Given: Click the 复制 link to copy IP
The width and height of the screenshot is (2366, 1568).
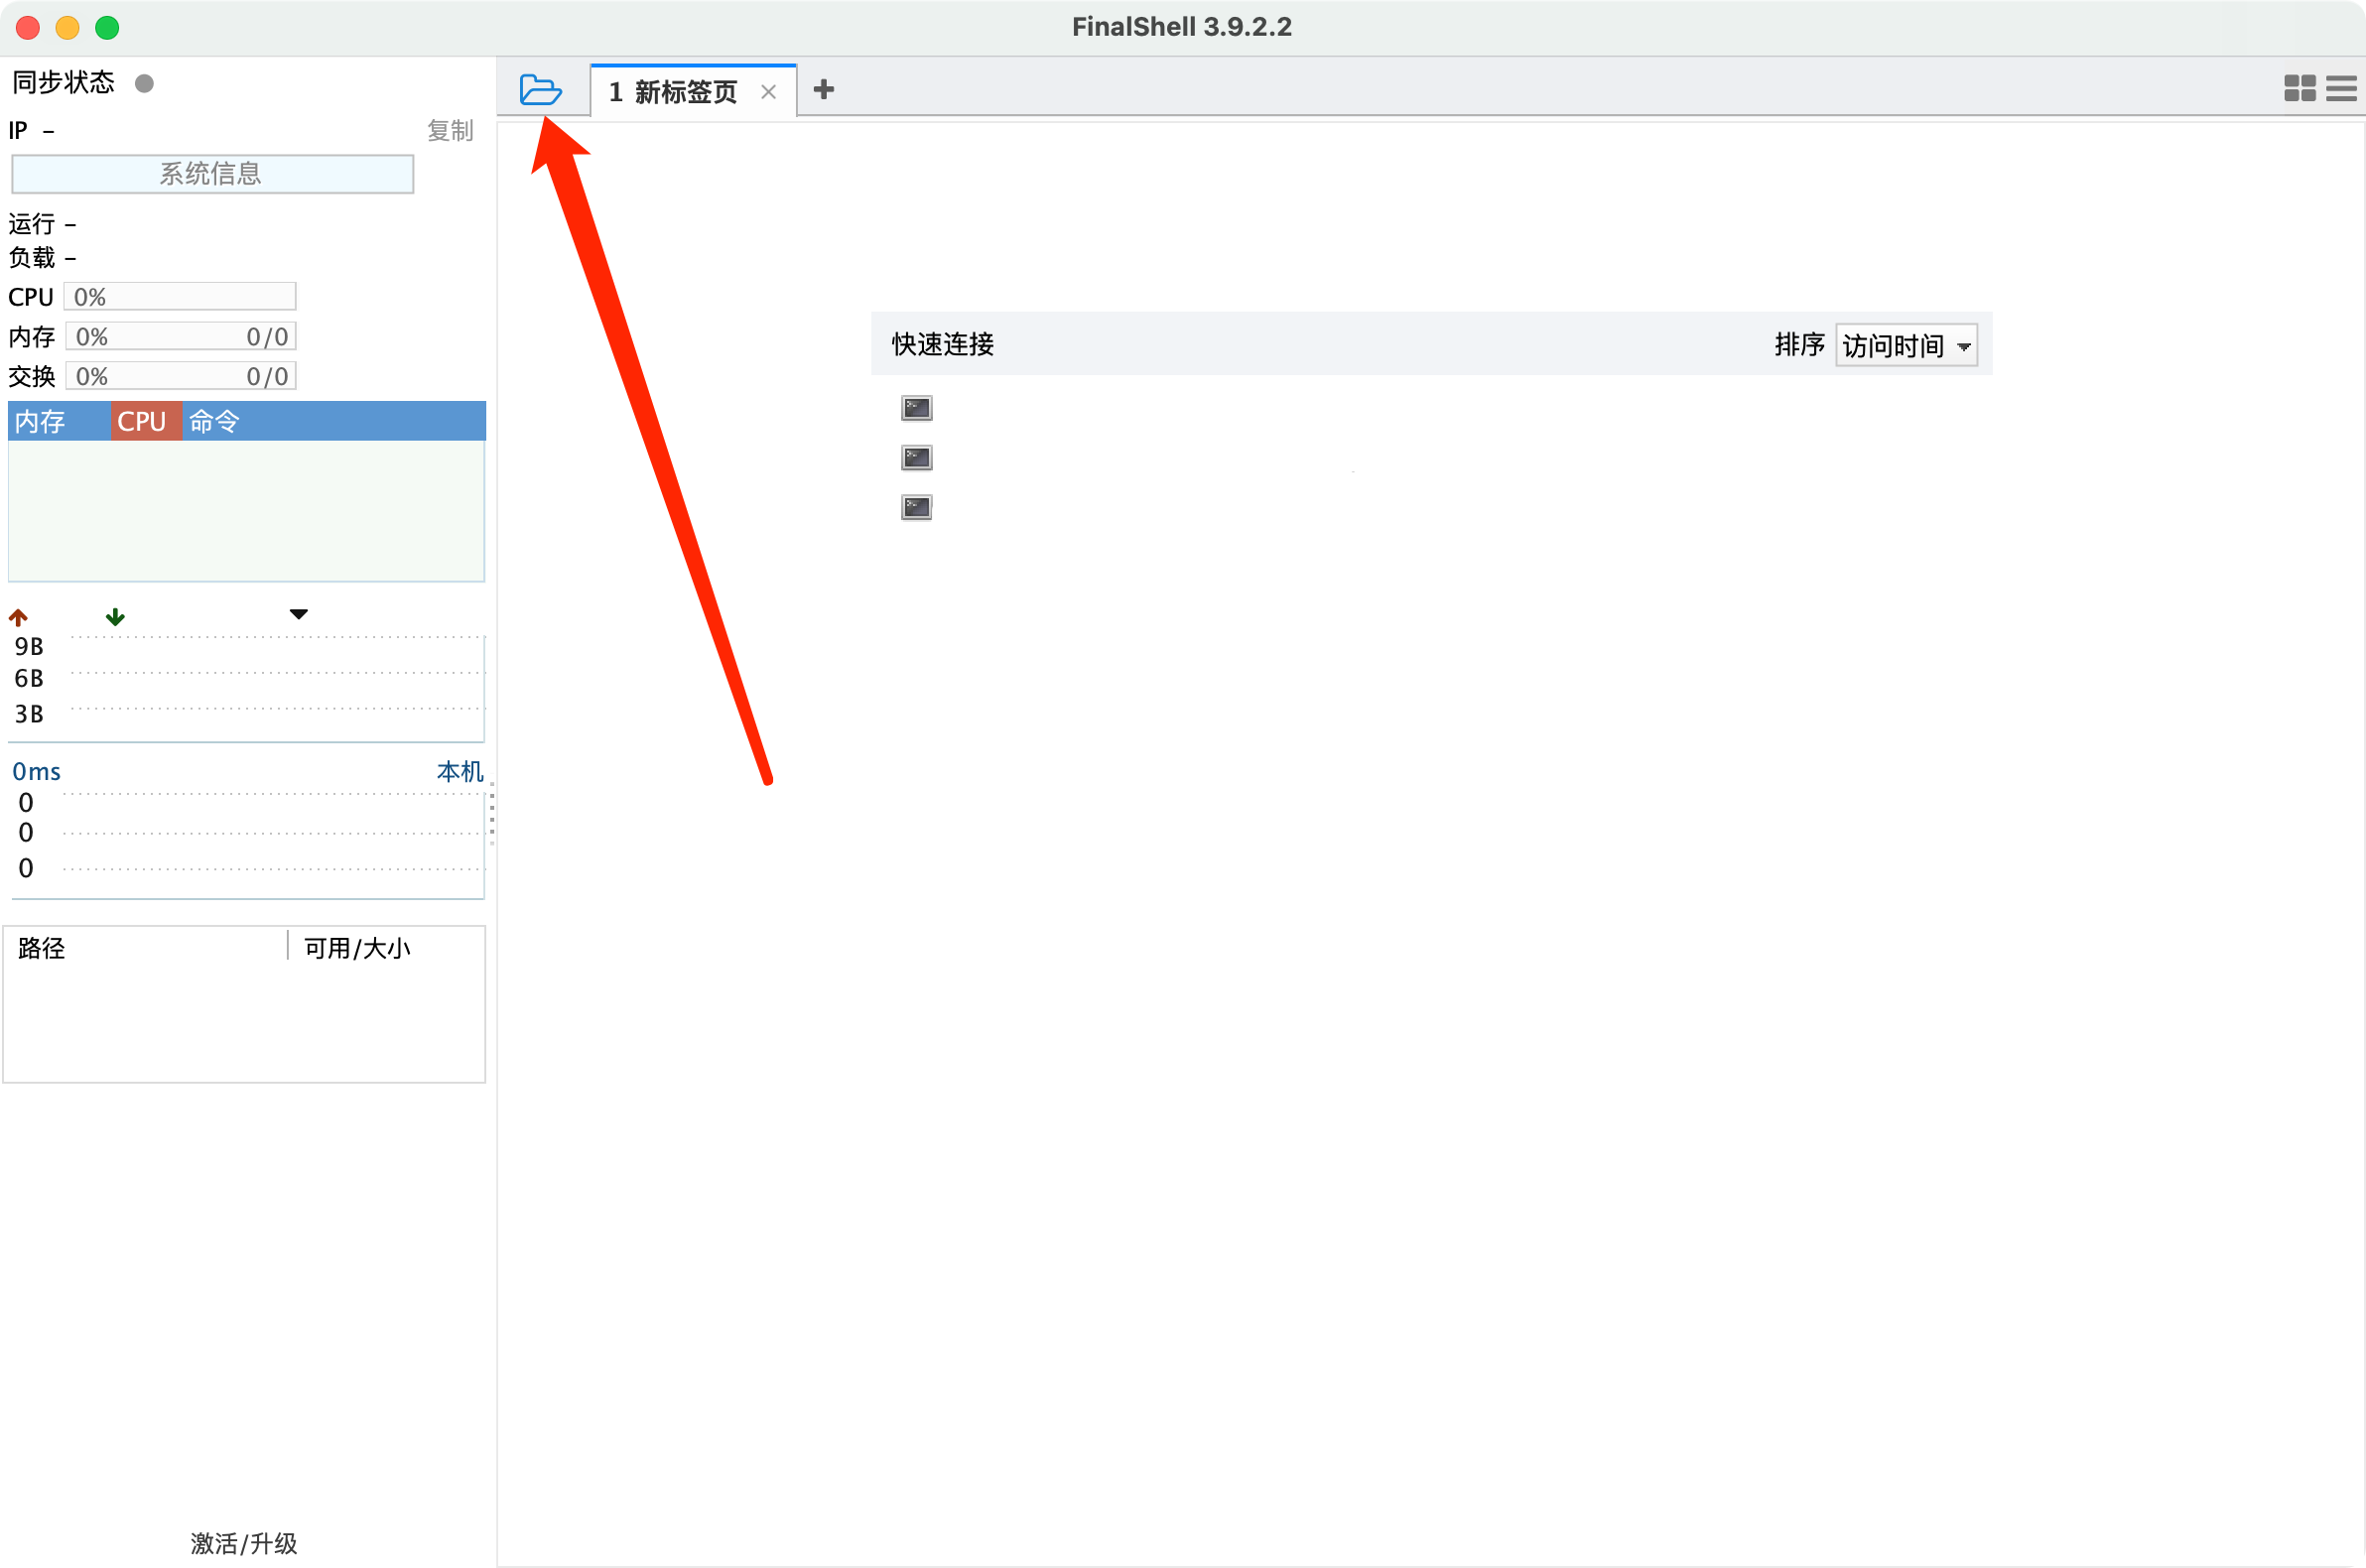Looking at the screenshot, I should (450, 130).
